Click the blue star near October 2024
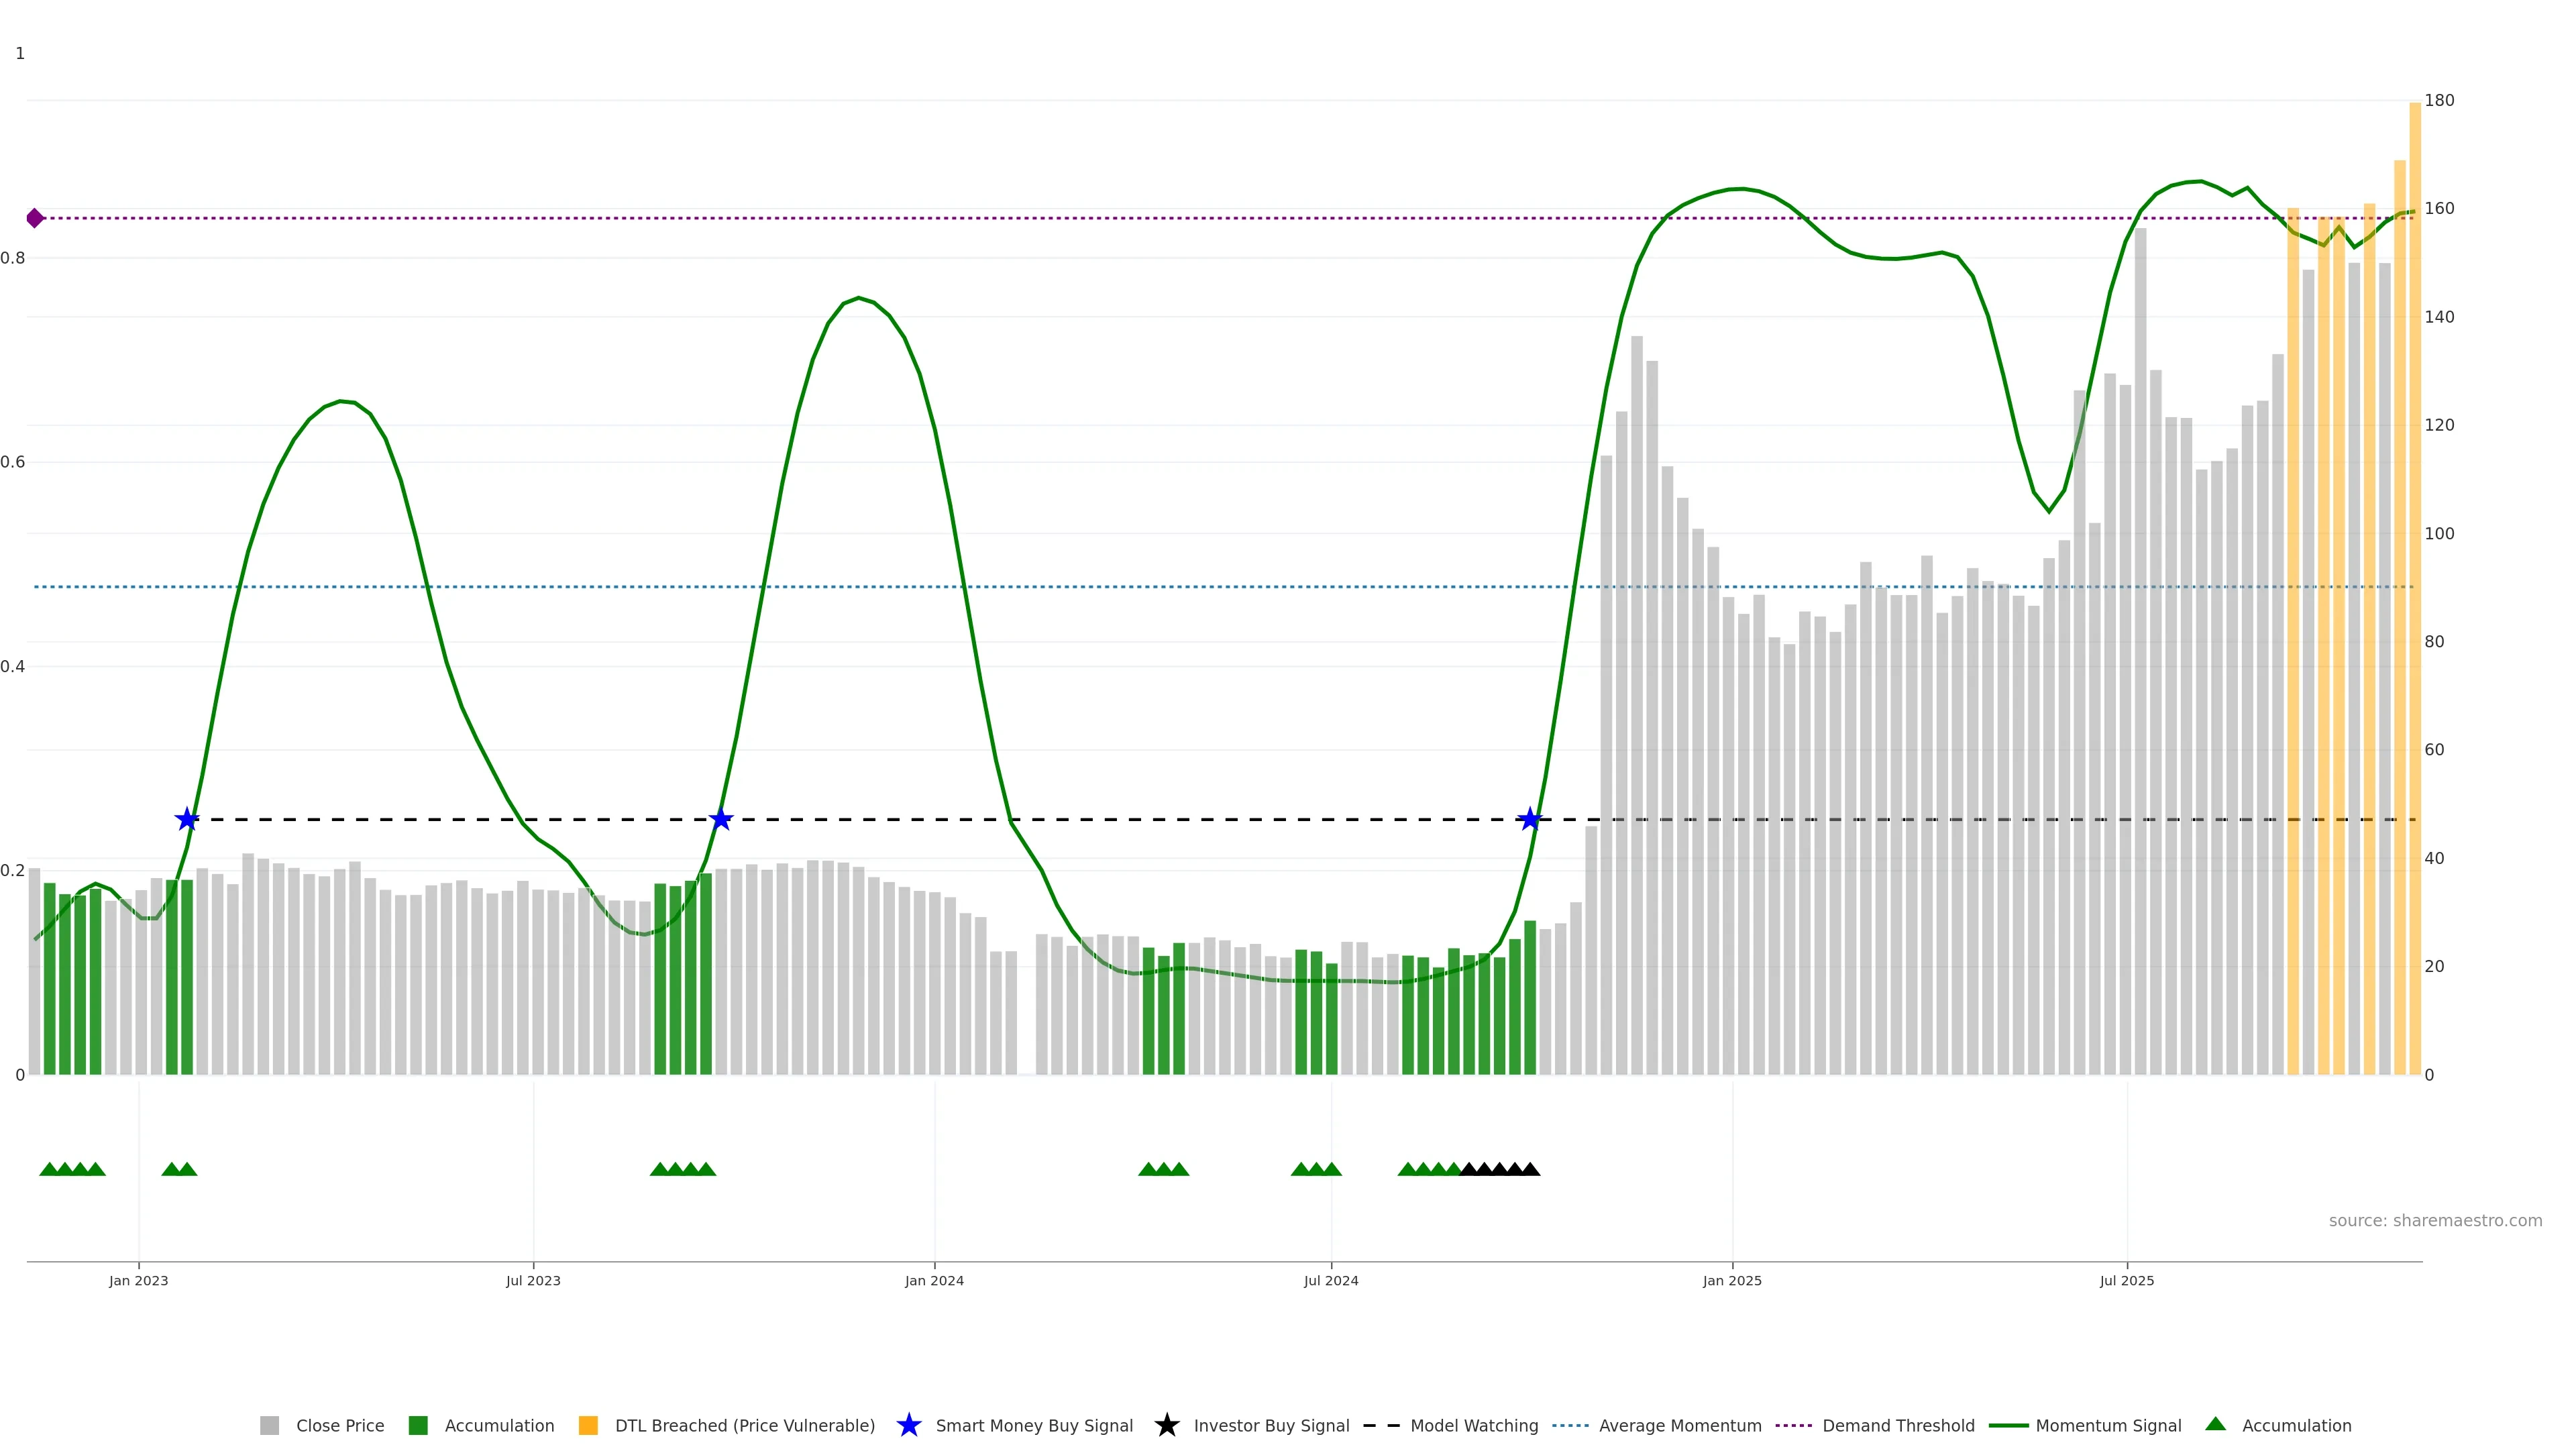The image size is (2576, 1449). (1529, 820)
